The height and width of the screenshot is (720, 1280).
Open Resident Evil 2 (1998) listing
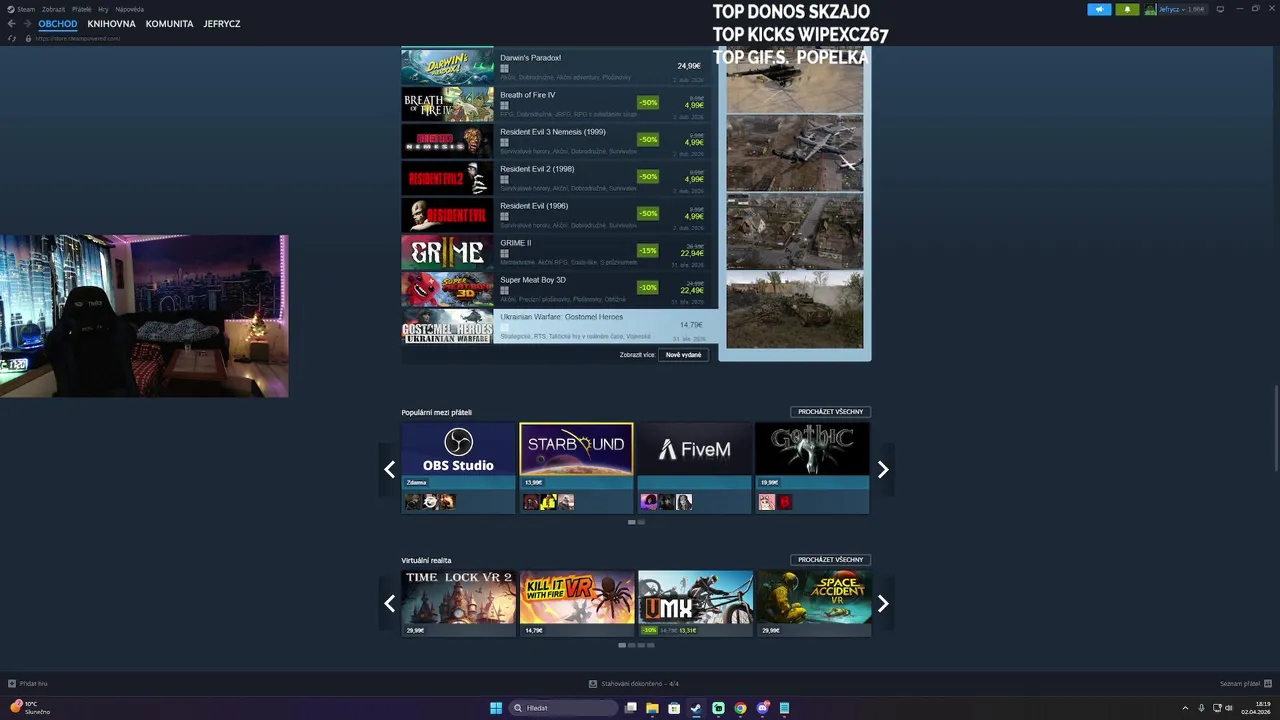tap(559, 178)
